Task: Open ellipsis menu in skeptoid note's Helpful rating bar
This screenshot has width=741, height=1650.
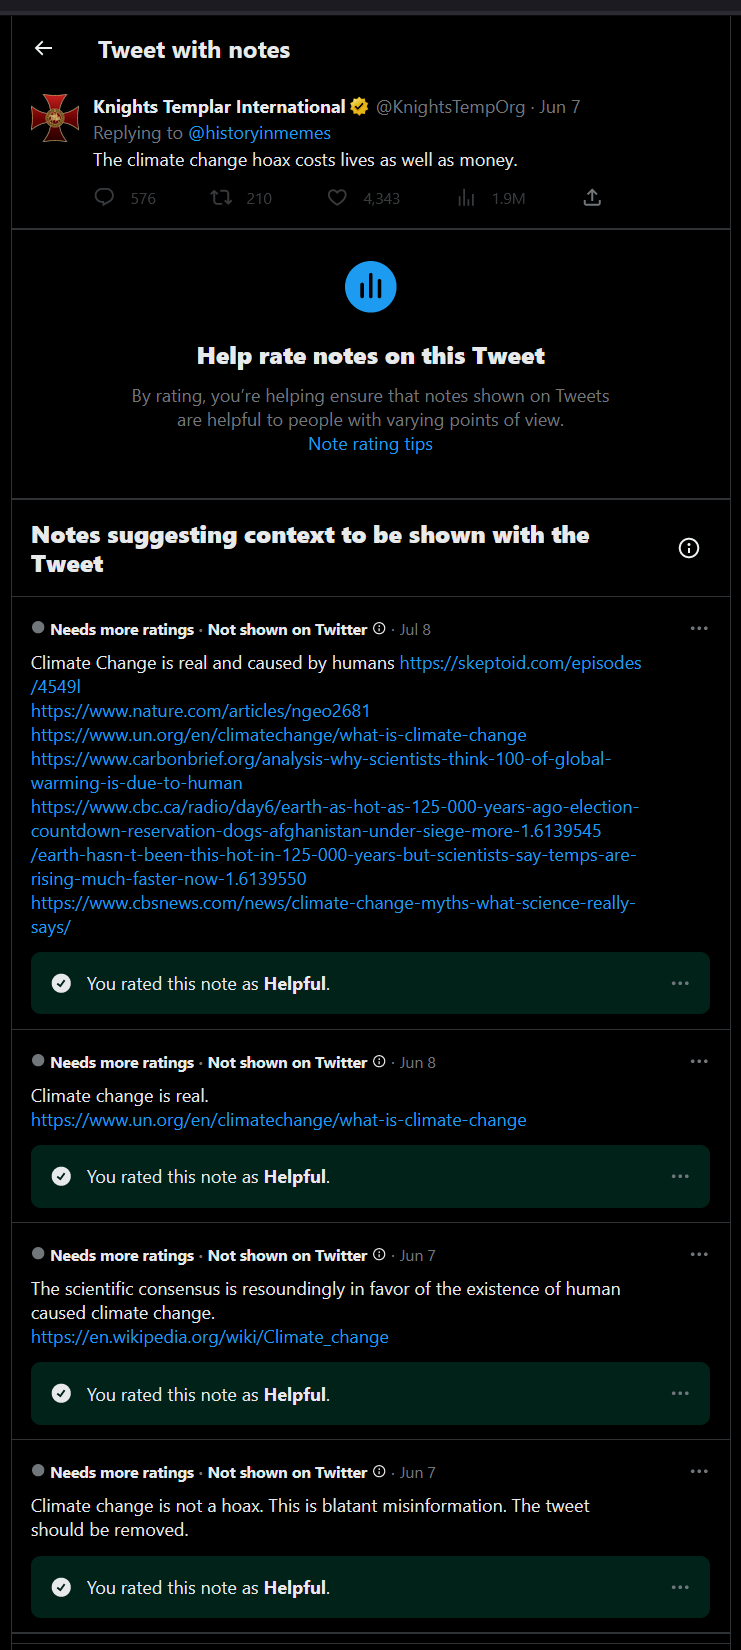Action: [680, 983]
